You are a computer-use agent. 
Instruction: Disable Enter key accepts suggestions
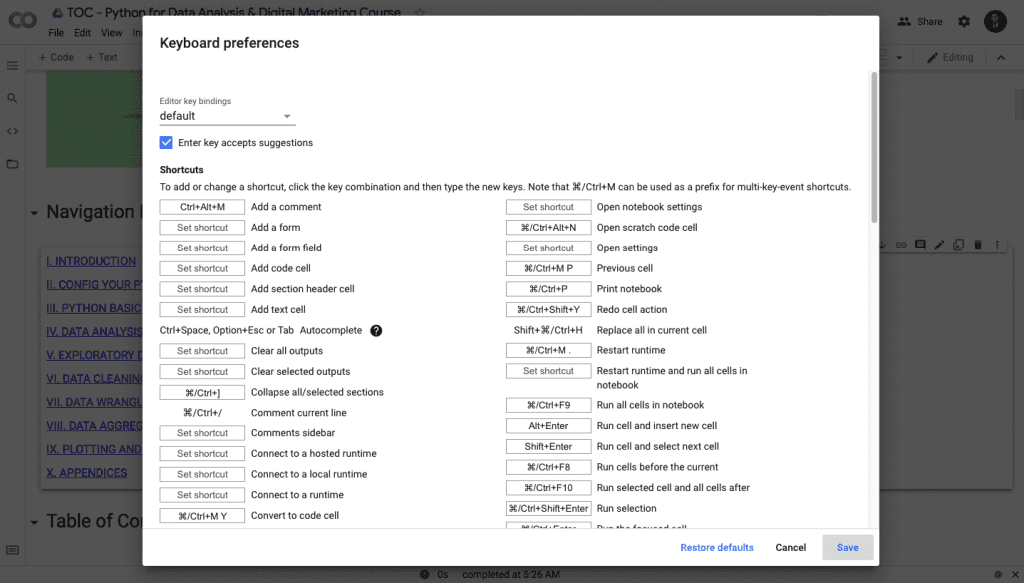click(166, 142)
